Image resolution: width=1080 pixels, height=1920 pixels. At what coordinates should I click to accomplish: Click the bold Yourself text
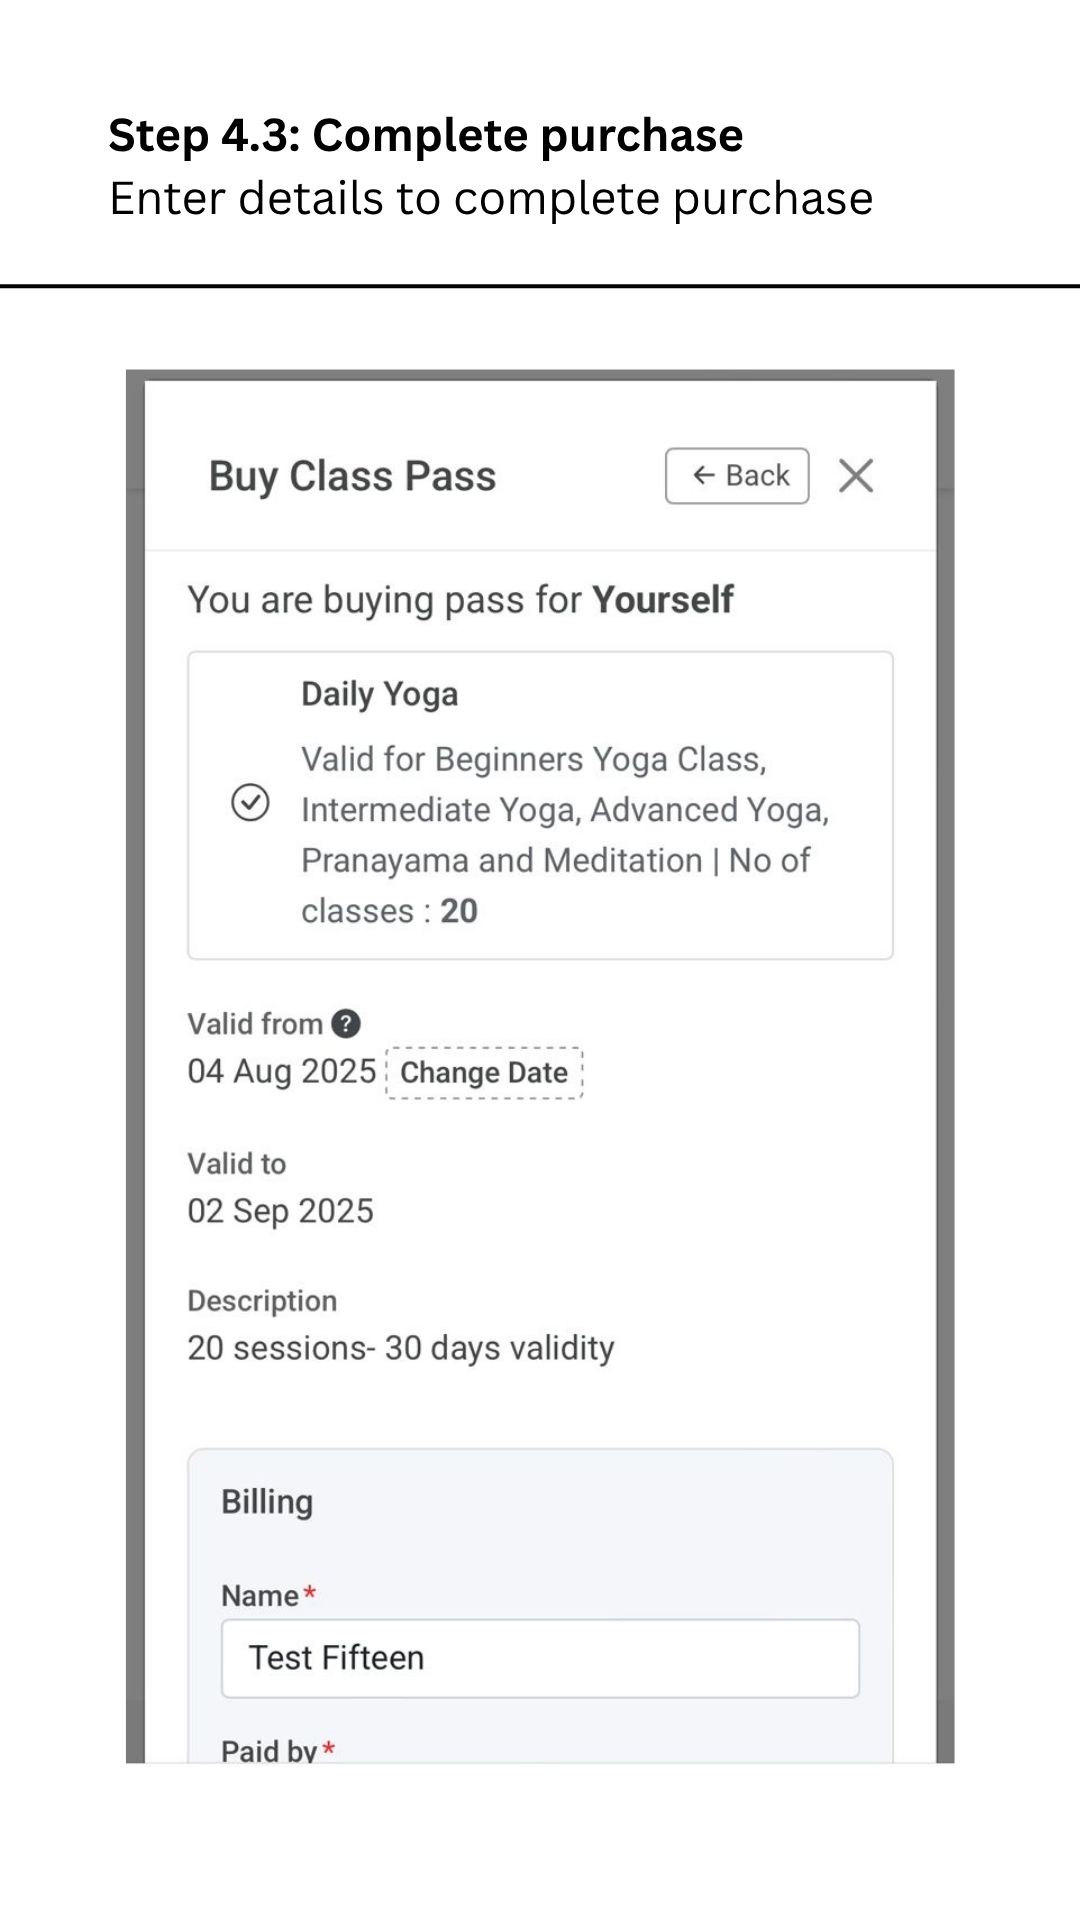pyautogui.click(x=663, y=600)
